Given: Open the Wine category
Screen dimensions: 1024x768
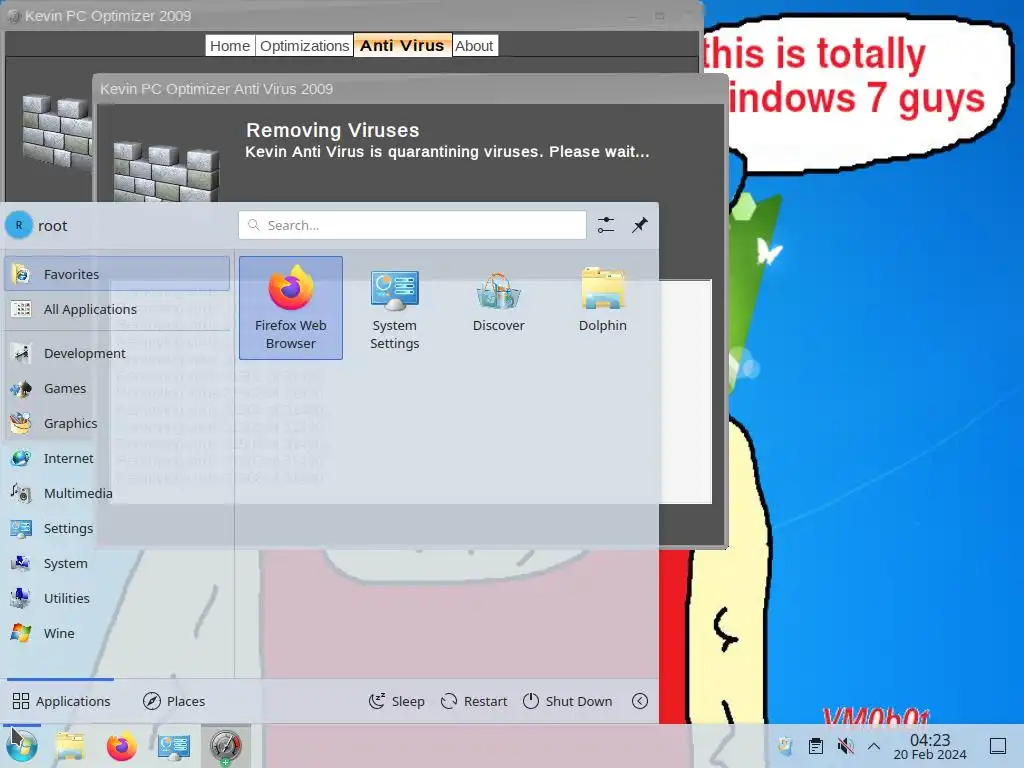Looking at the screenshot, I should [117, 633].
